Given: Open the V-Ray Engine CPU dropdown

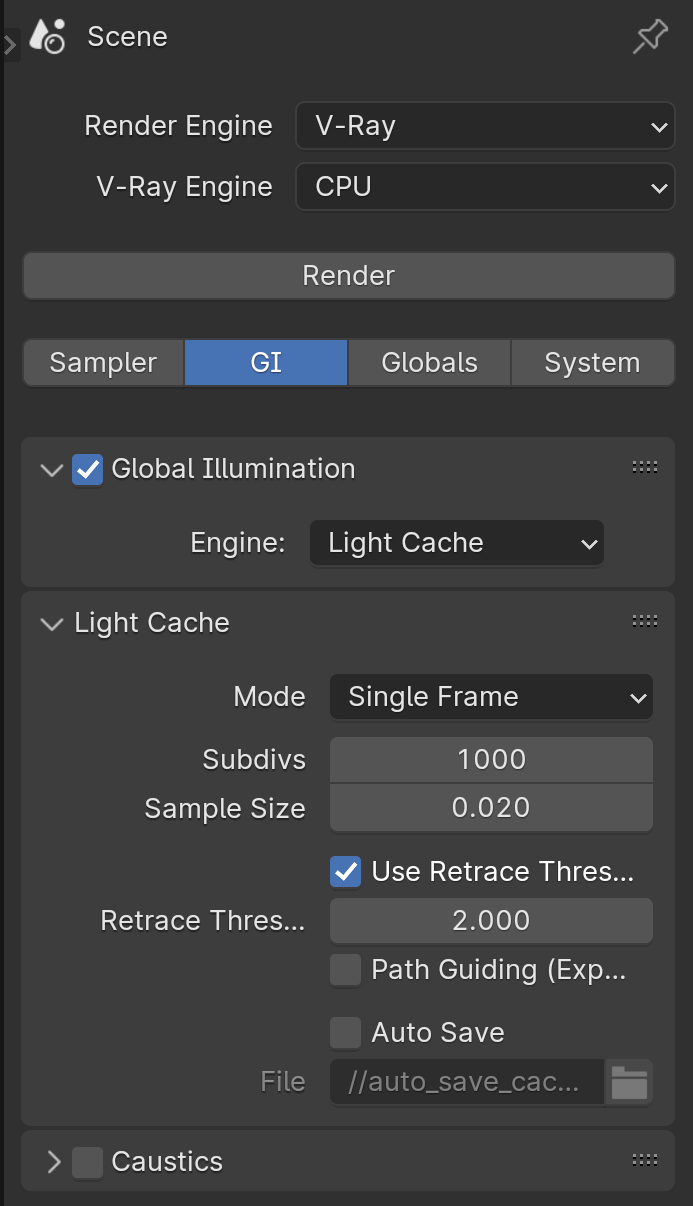Looking at the screenshot, I should coord(485,187).
